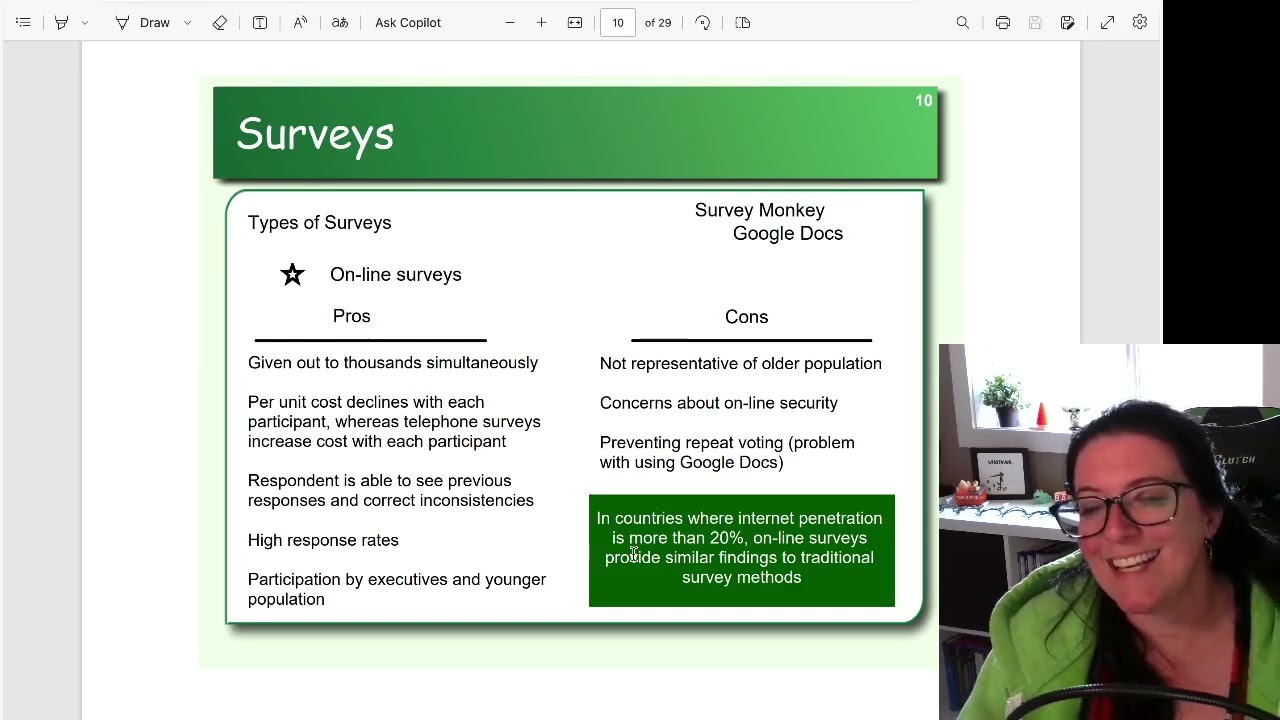1280x720 pixels.
Task: Activate the Draw pen tool
Action: pos(143,22)
